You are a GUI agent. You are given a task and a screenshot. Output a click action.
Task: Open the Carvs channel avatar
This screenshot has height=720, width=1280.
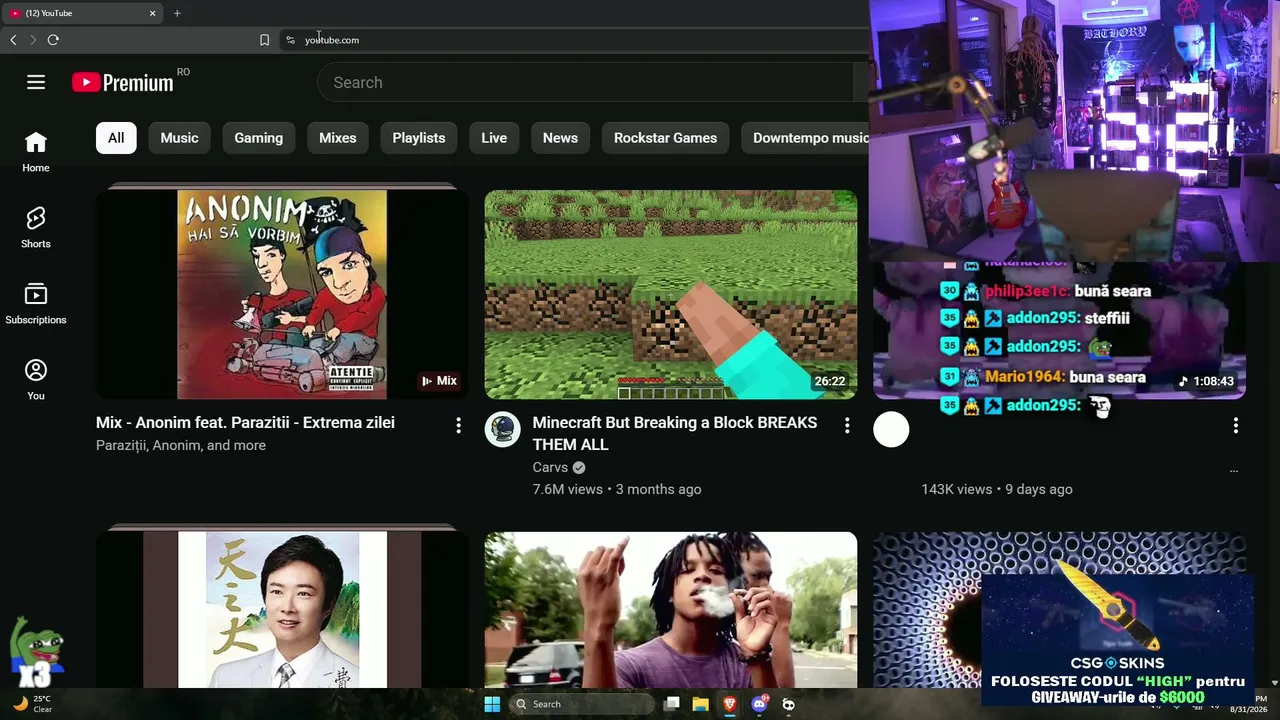(x=502, y=429)
